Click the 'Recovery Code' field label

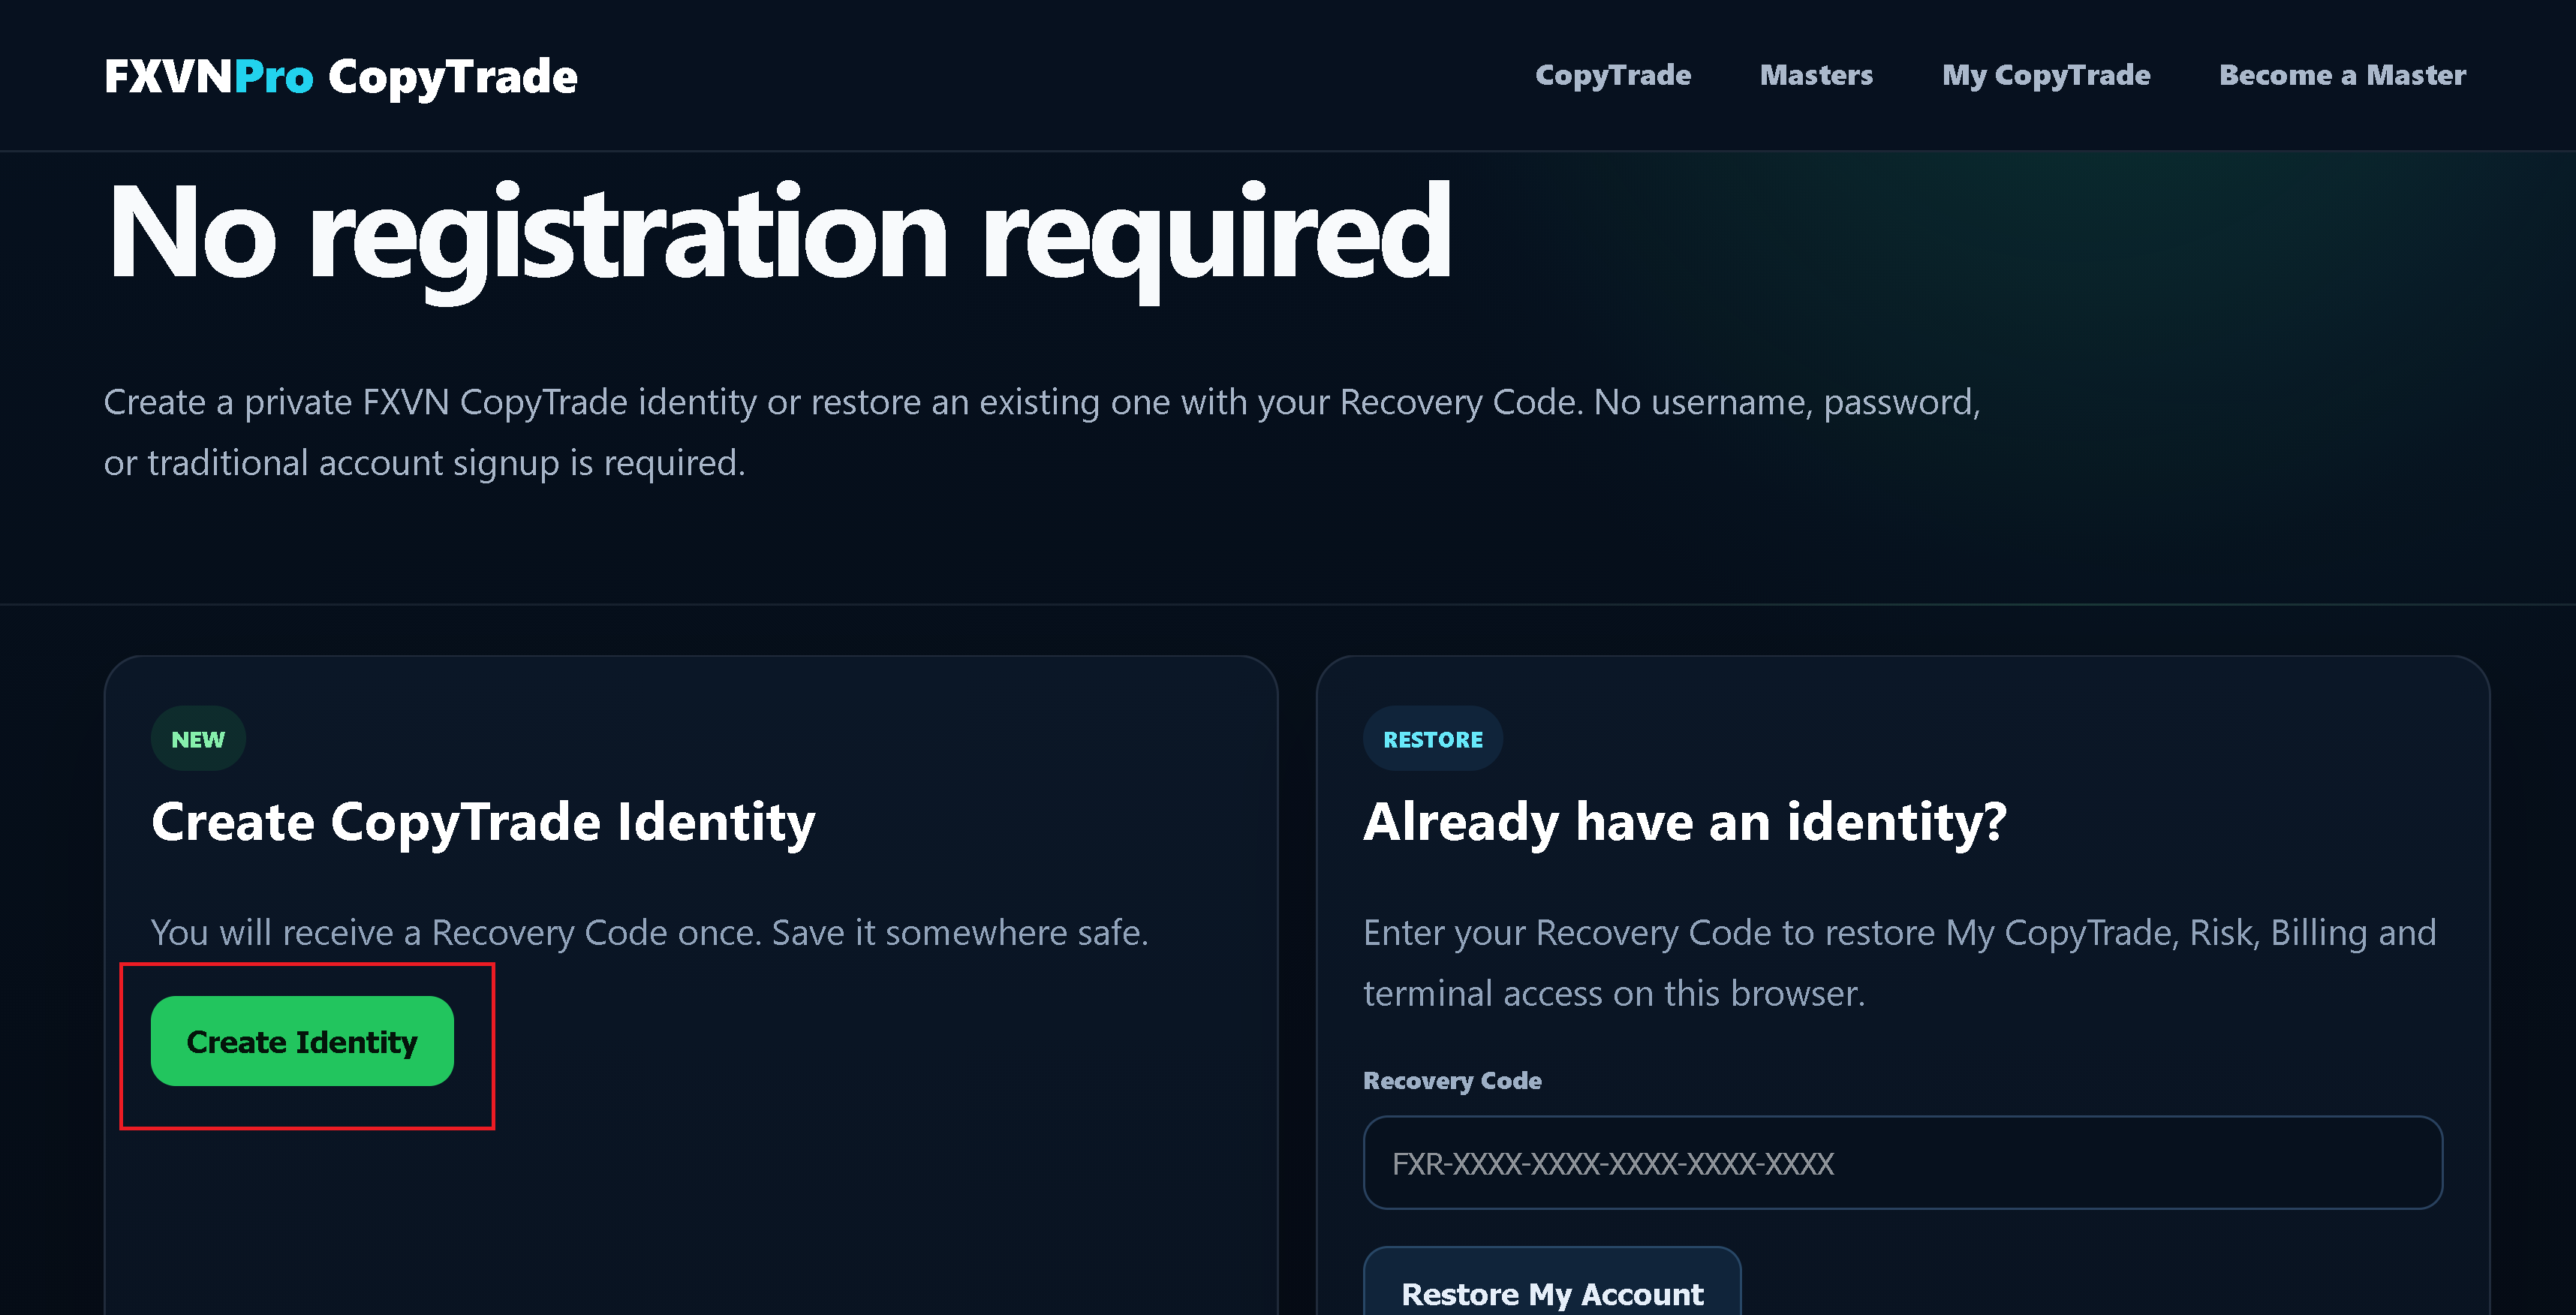[1452, 1081]
